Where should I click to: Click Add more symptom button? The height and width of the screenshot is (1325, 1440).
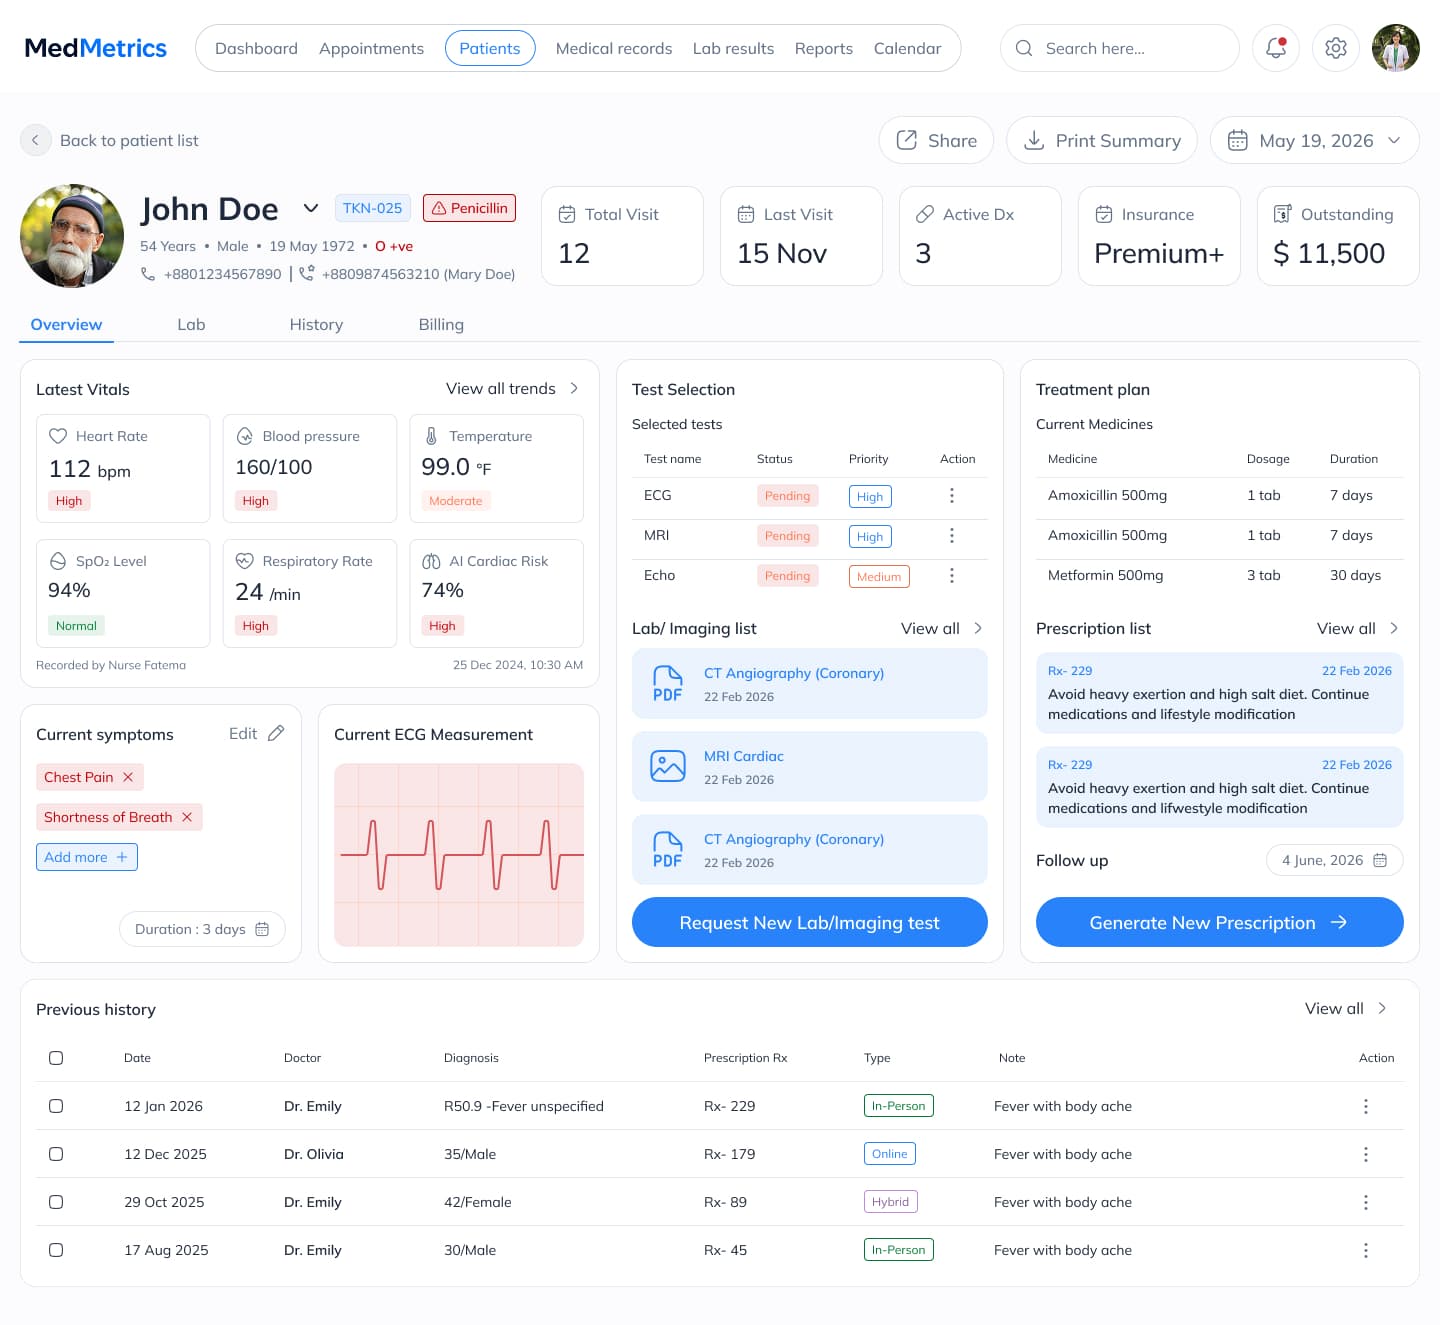point(87,857)
